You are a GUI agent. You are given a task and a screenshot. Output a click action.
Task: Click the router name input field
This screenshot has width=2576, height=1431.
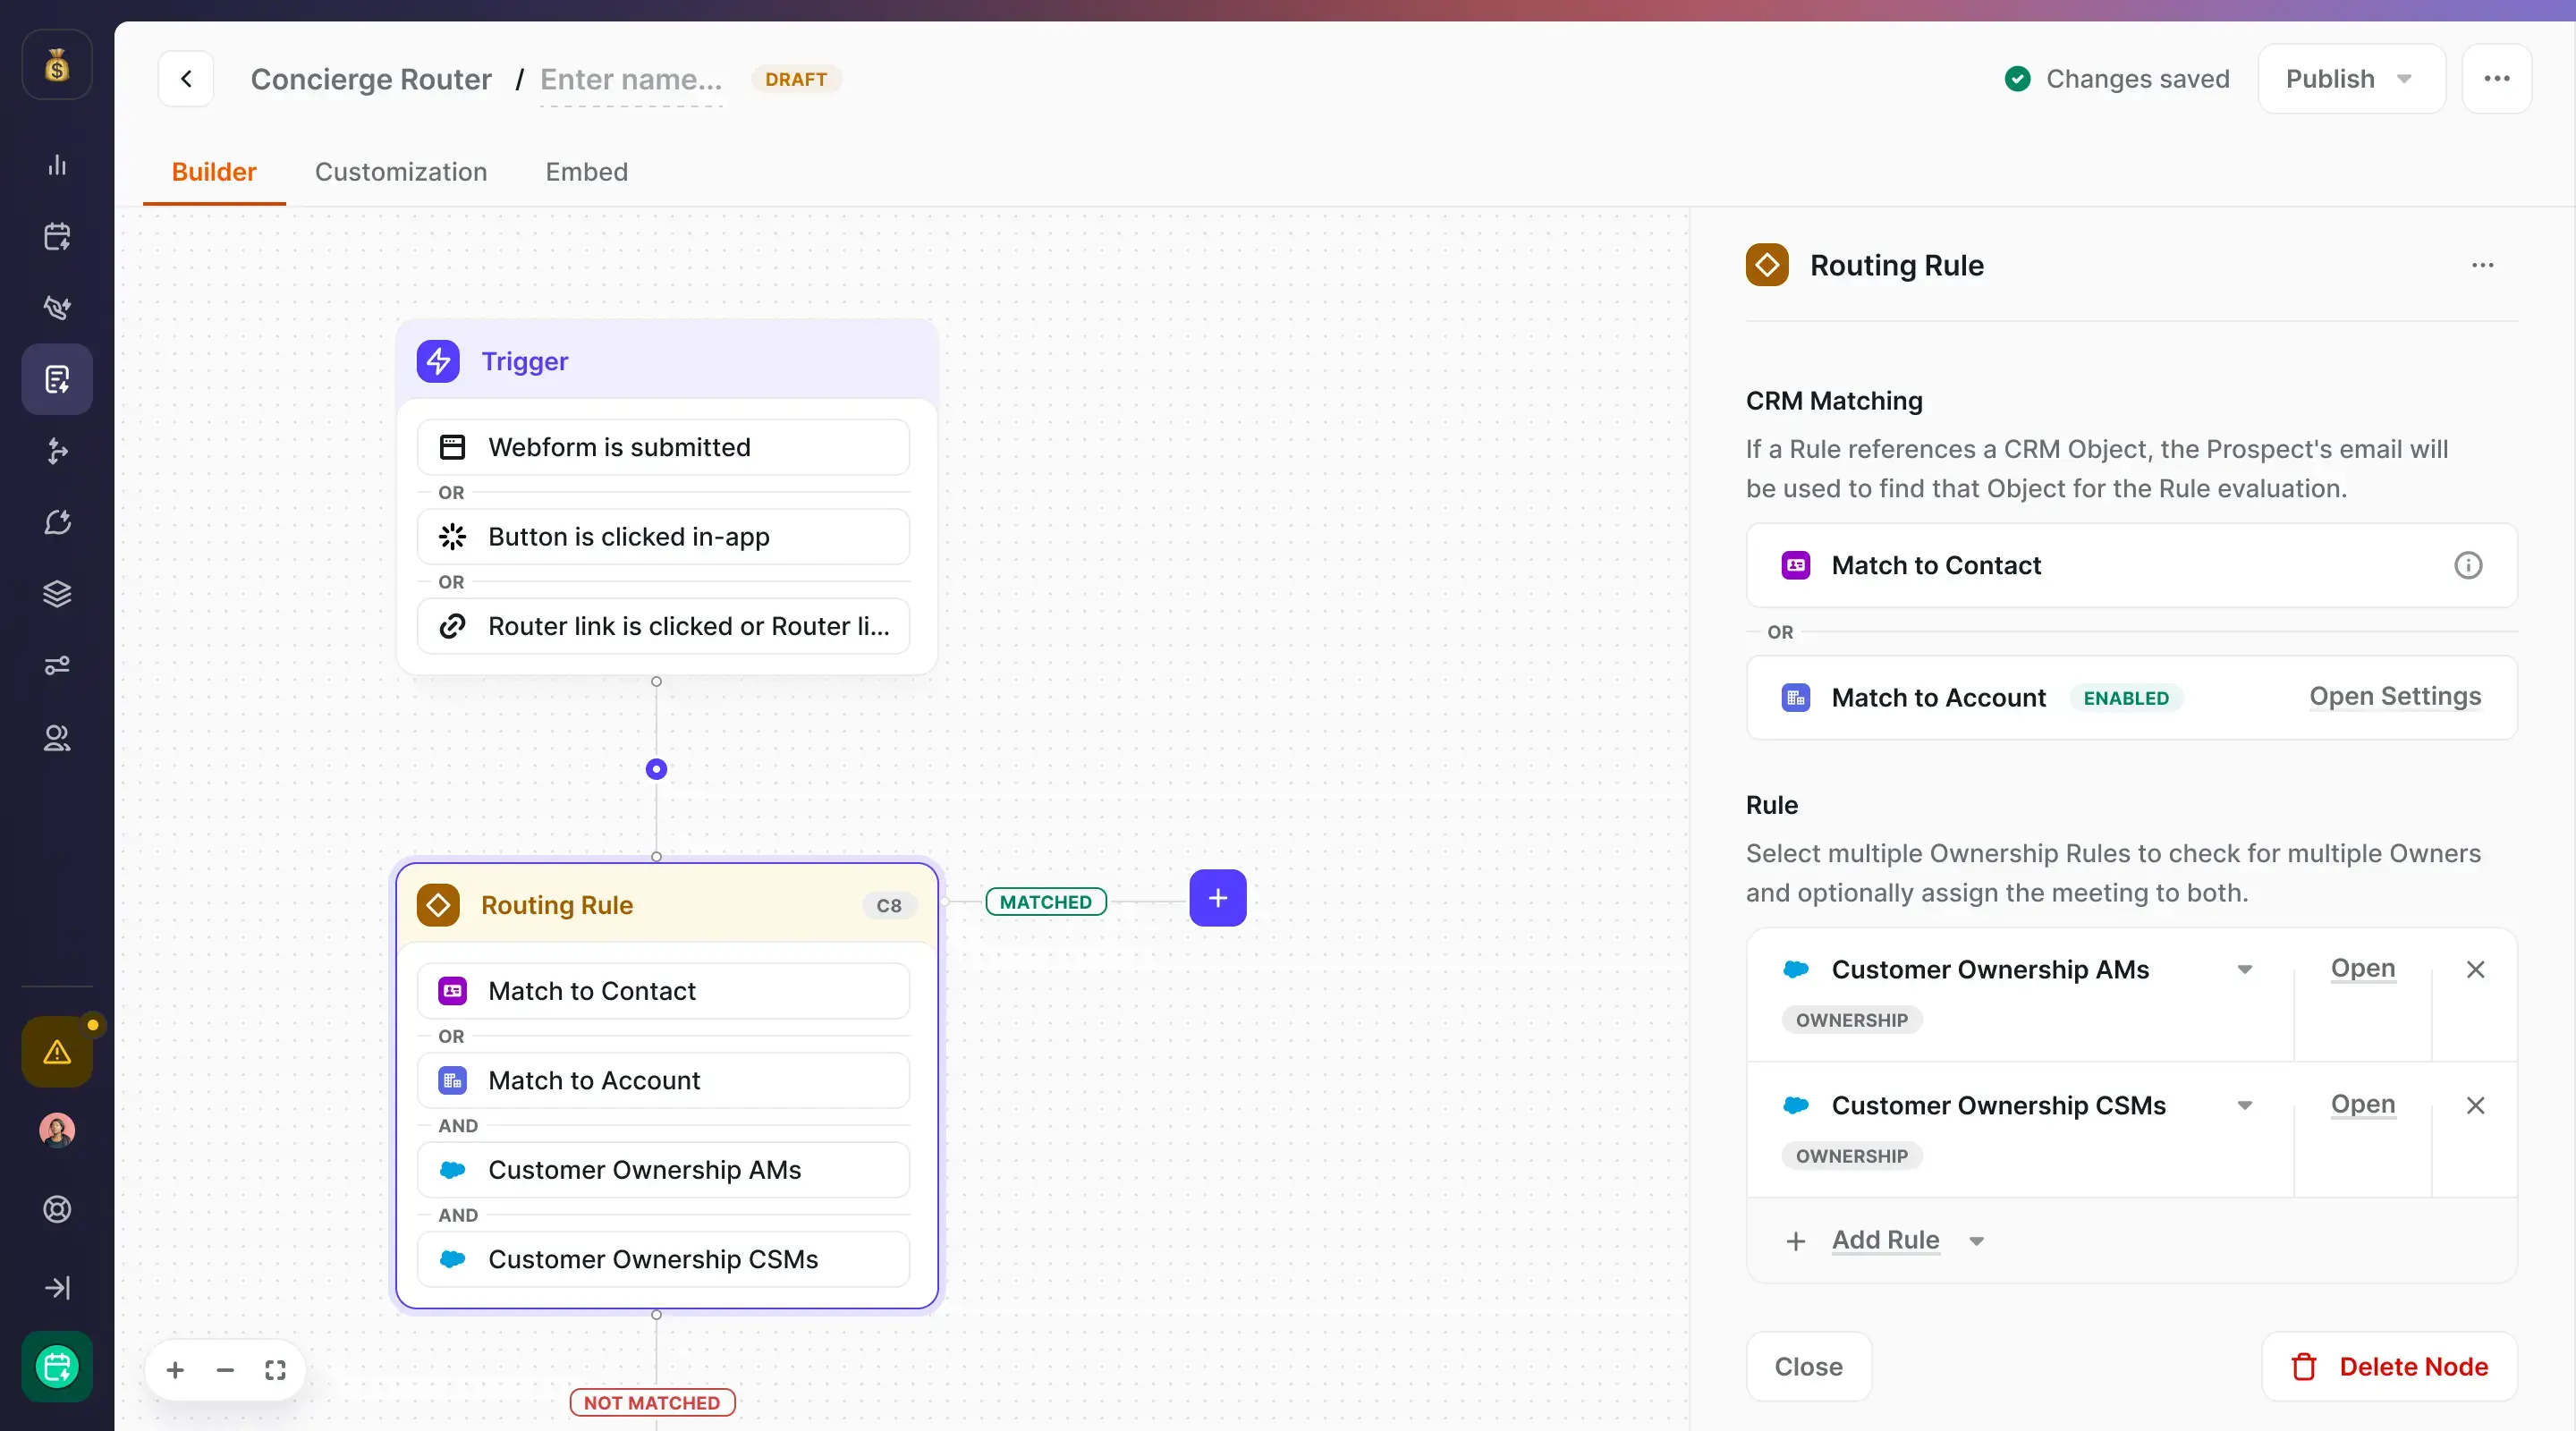pos(631,79)
